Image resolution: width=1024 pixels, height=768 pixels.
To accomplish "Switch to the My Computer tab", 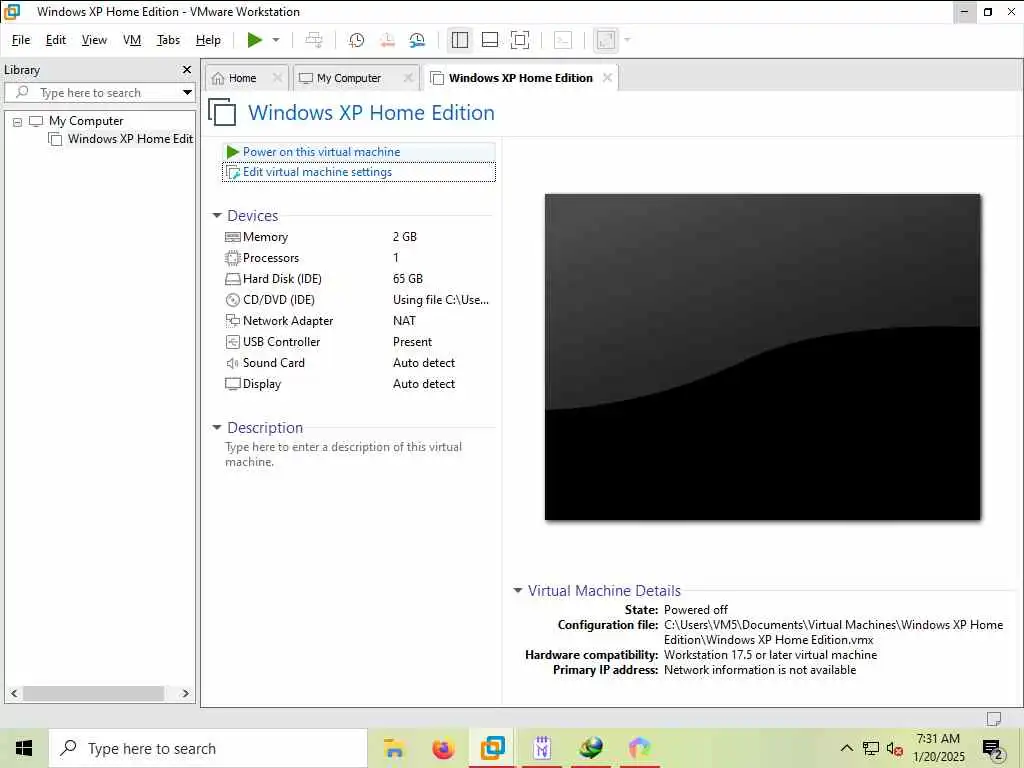I will pyautogui.click(x=349, y=78).
